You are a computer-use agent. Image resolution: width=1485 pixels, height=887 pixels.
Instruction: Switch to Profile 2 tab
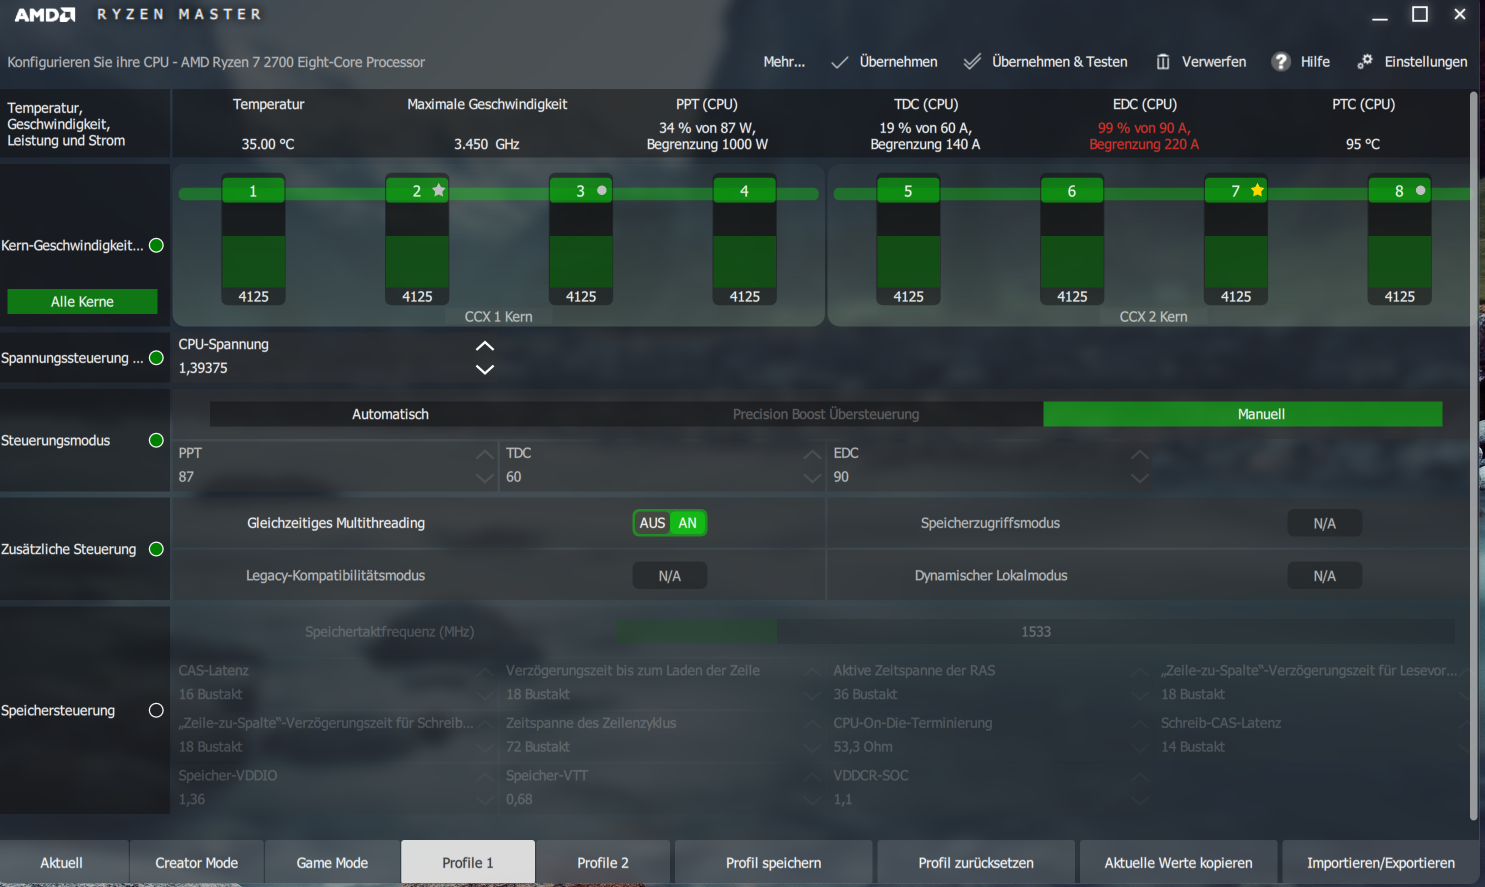[x=603, y=863]
